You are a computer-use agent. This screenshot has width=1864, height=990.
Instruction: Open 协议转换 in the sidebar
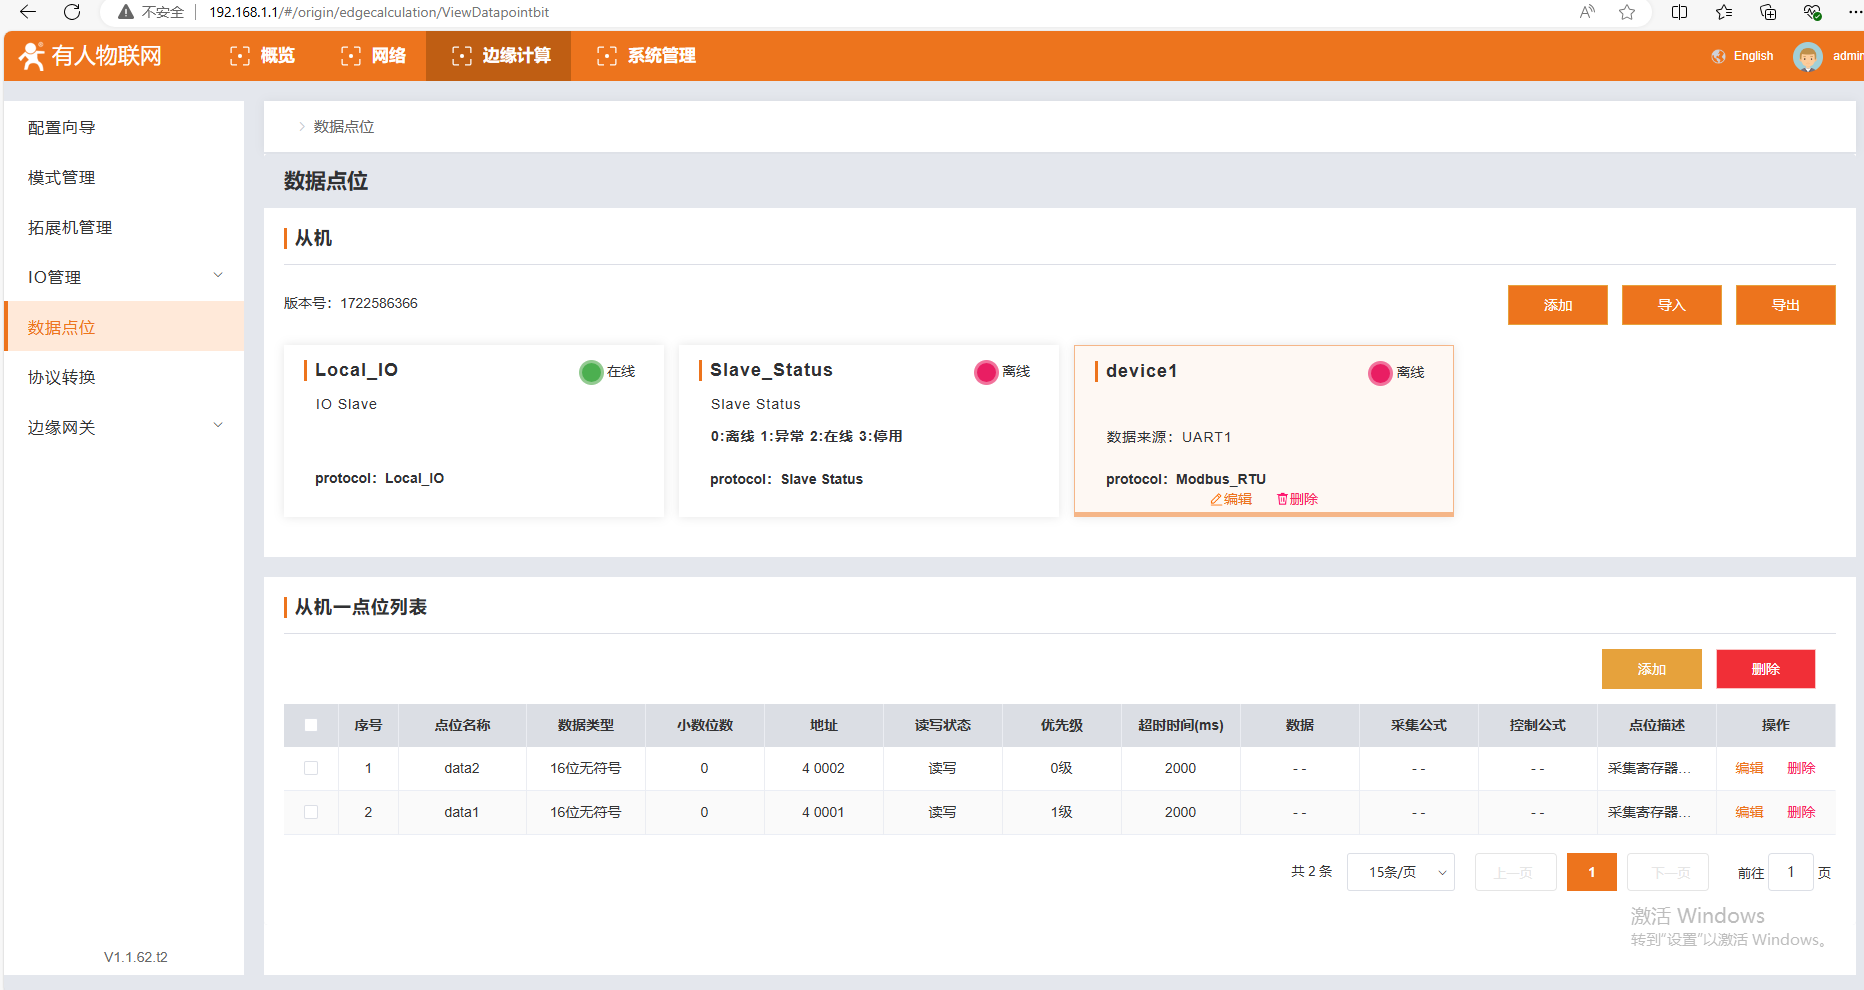[x=62, y=377]
